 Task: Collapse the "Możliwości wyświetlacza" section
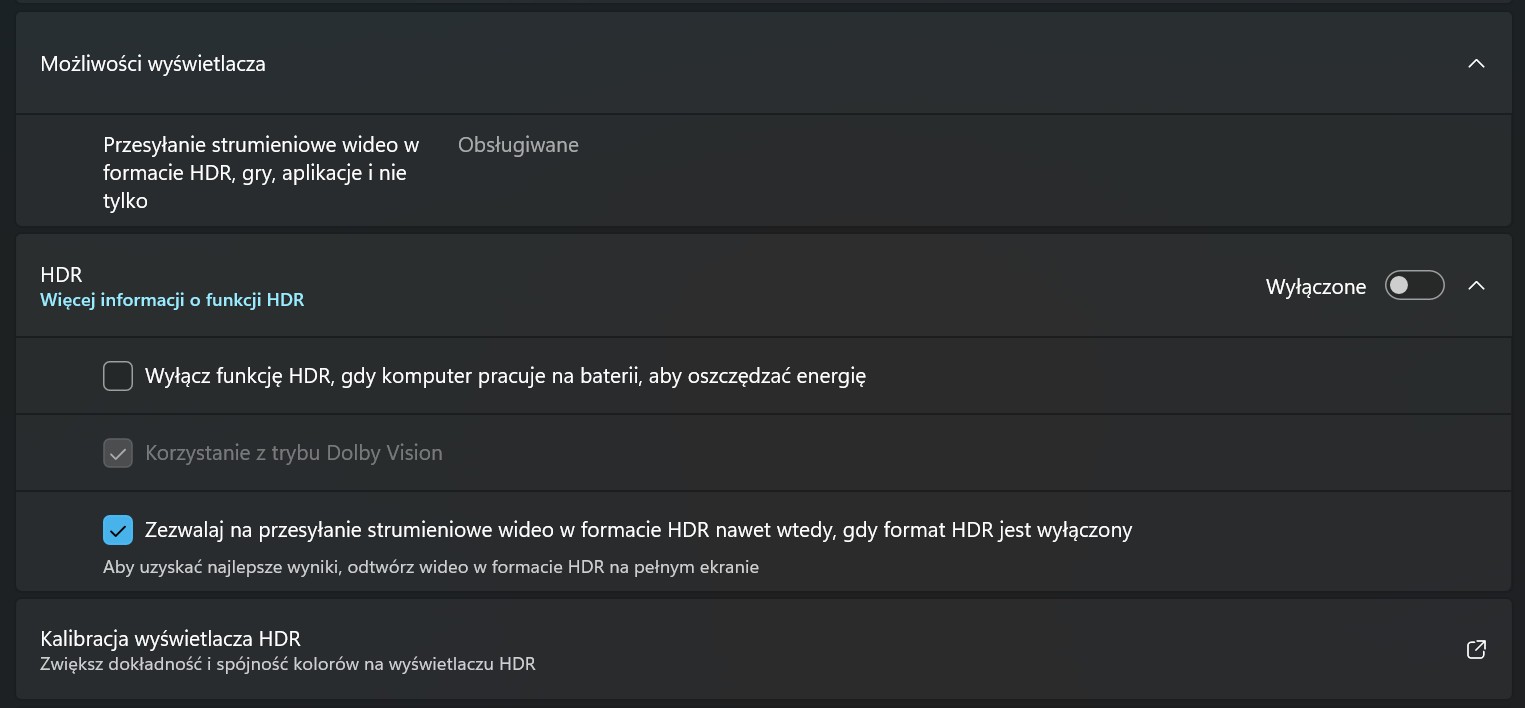tap(1476, 63)
